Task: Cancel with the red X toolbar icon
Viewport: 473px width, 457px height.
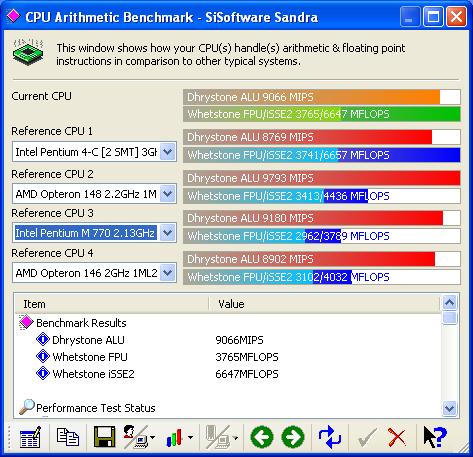Action: coord(397,437)
